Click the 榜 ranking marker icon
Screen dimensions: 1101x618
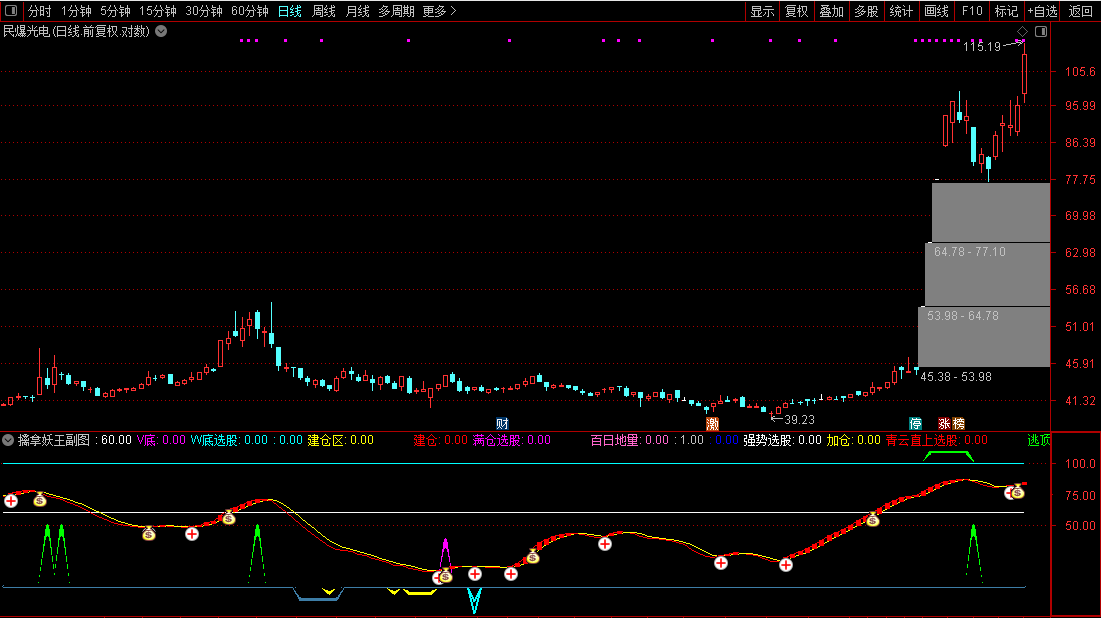pyautogui.click(x=958, y=423)
